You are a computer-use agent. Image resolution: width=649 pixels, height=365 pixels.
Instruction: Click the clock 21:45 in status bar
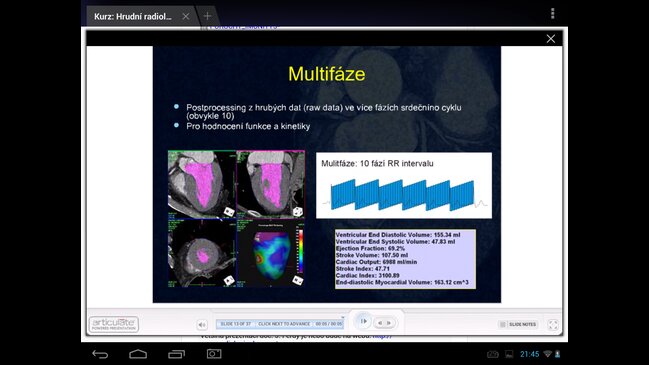point(529,354)
